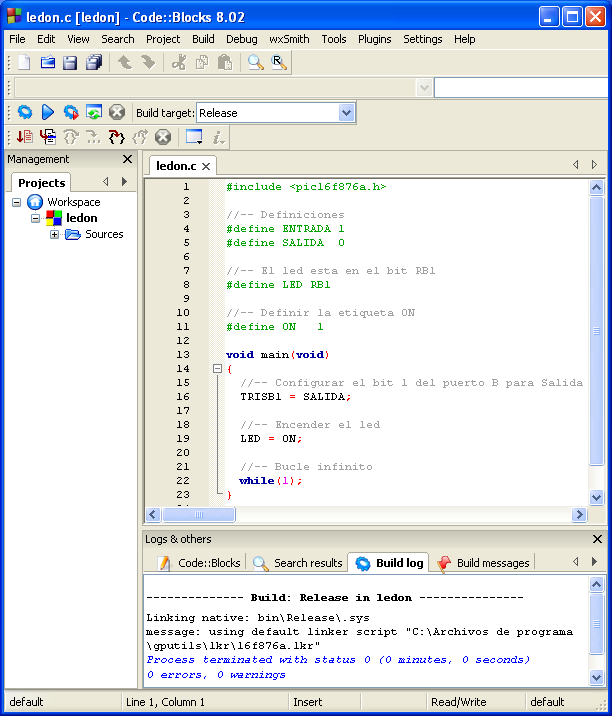Click the Build and run icon
The image size is (612, 716).
70,113
